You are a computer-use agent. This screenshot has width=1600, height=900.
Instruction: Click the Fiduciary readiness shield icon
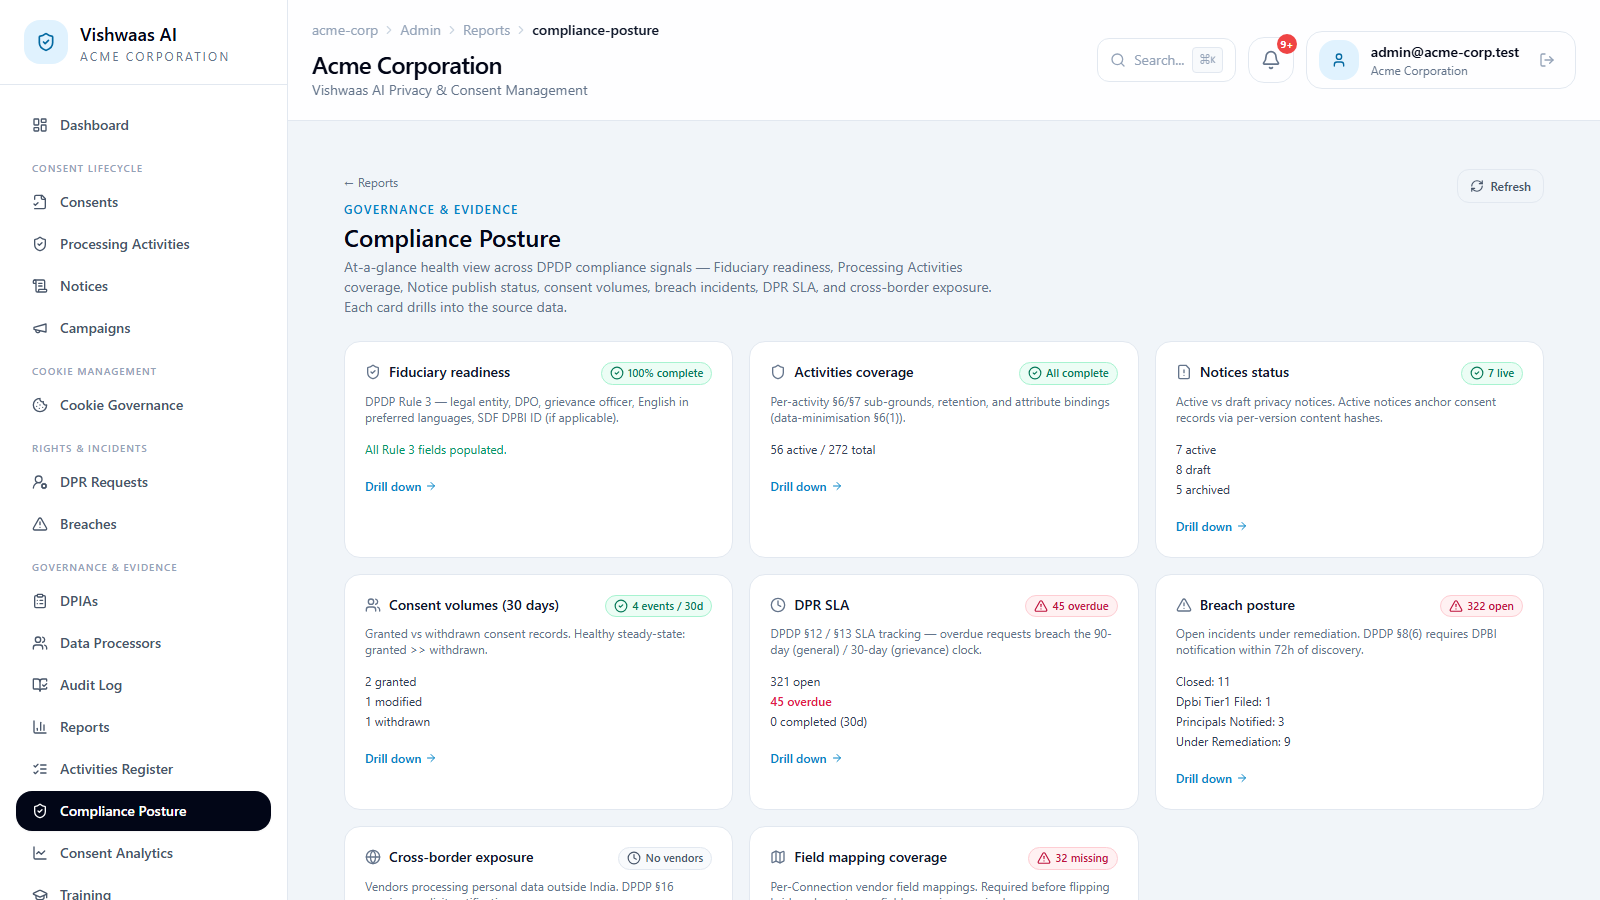coord(373,372)
